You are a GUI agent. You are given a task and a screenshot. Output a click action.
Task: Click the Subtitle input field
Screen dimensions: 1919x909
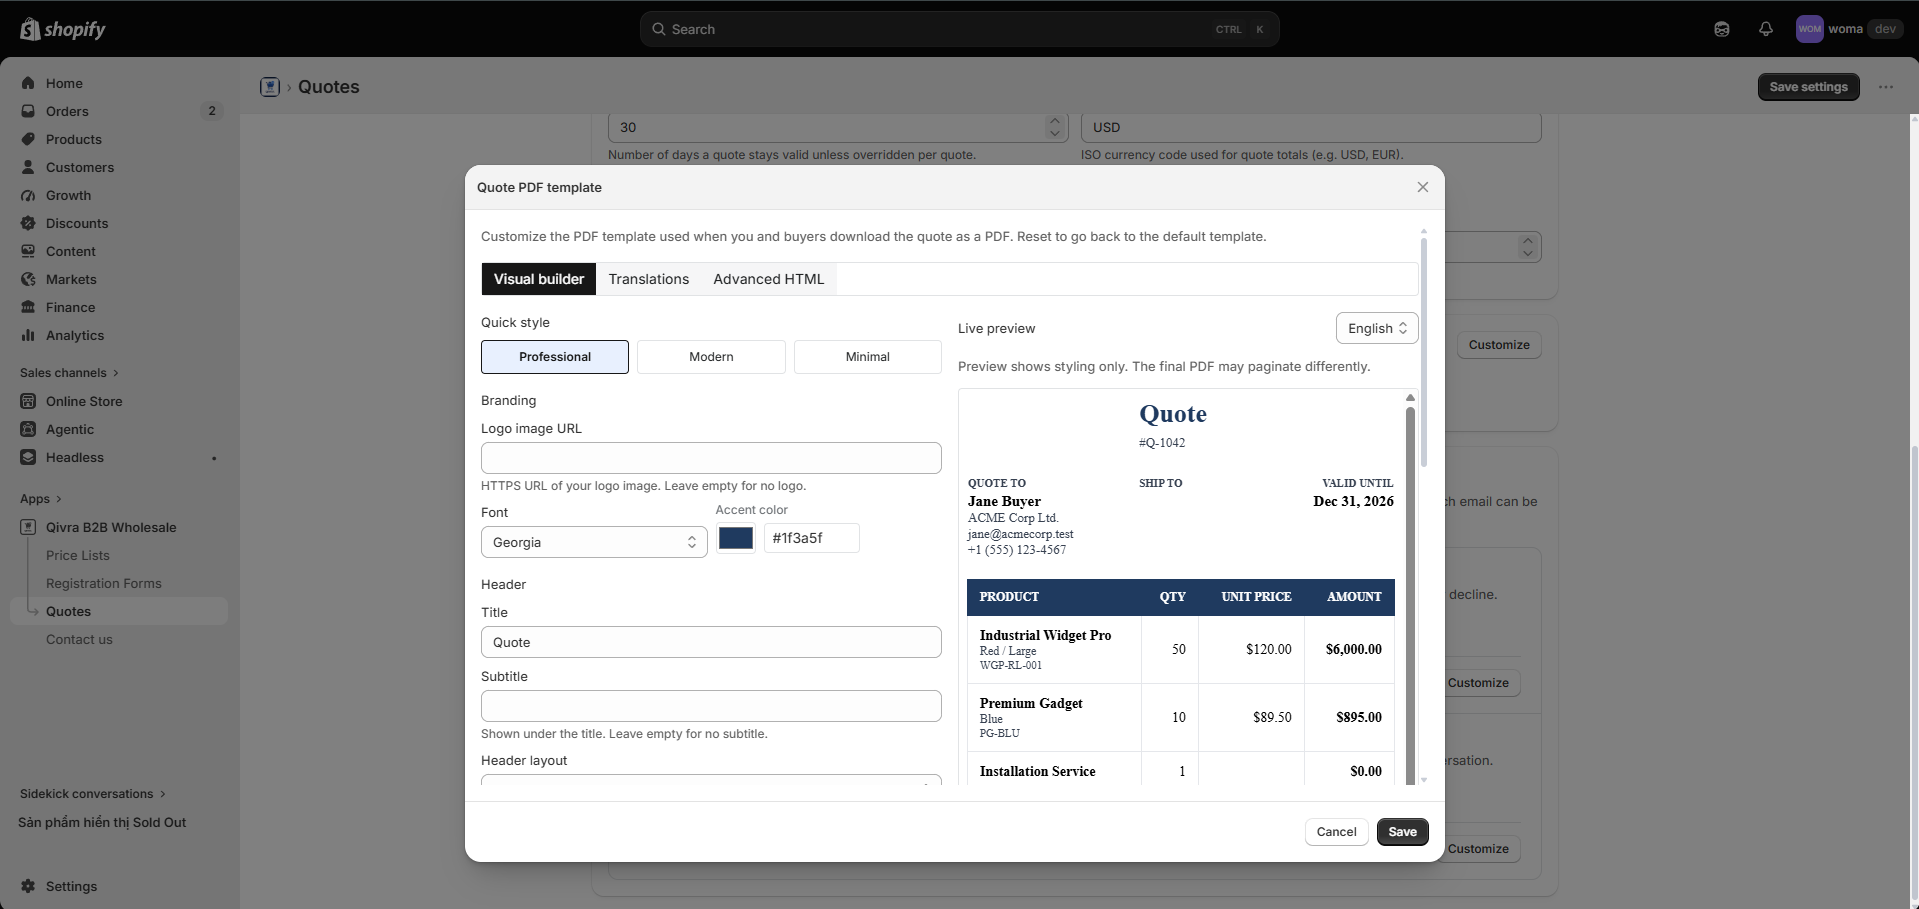tap(711, 706)
